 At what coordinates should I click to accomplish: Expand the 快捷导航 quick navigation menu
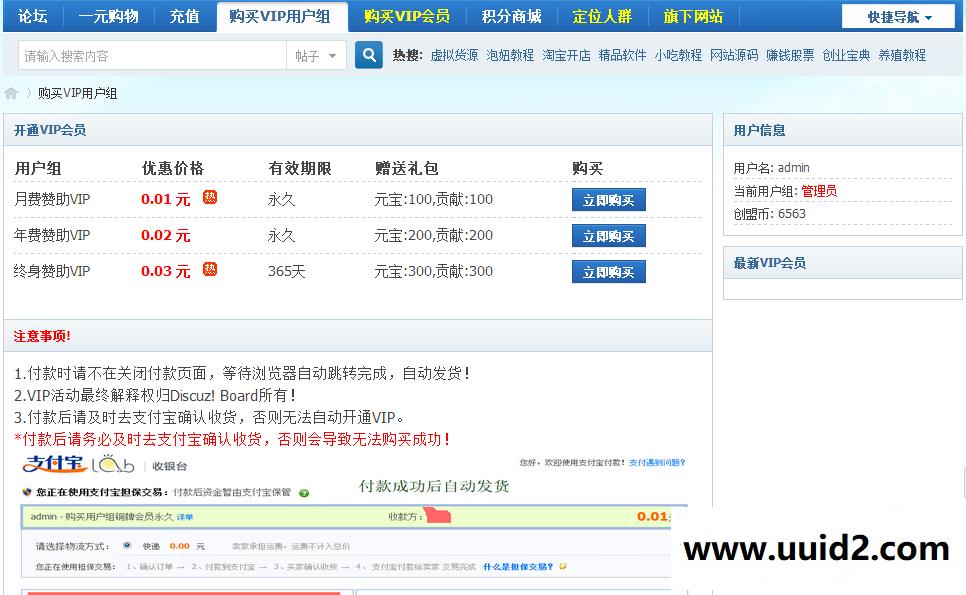coord(897,16)
